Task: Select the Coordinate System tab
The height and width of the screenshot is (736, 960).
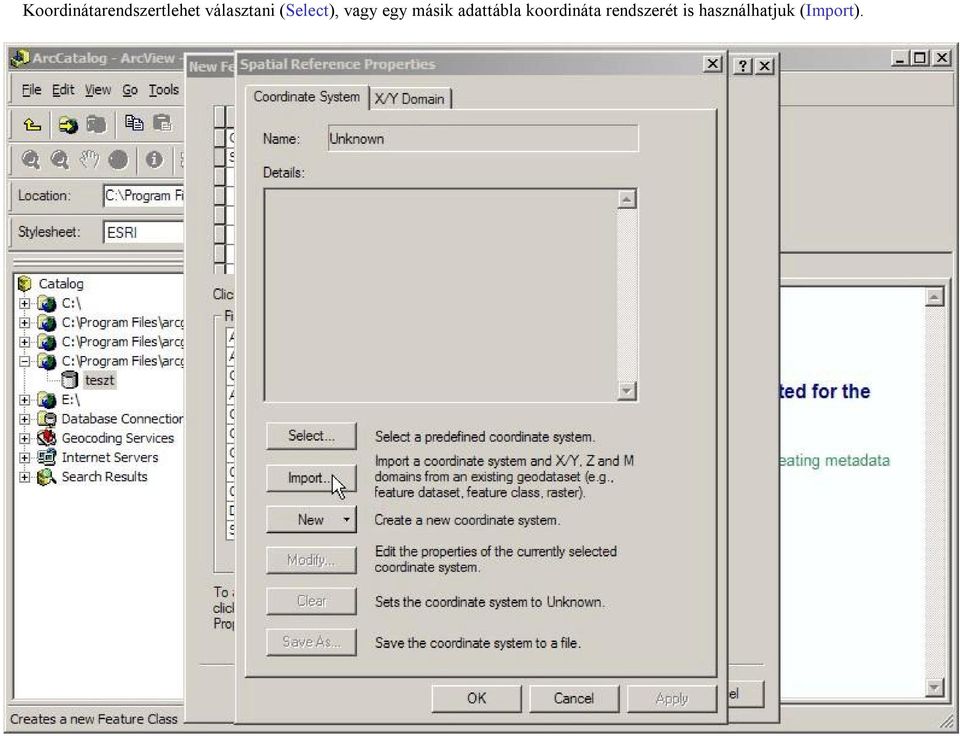Action: click(307, 97)
